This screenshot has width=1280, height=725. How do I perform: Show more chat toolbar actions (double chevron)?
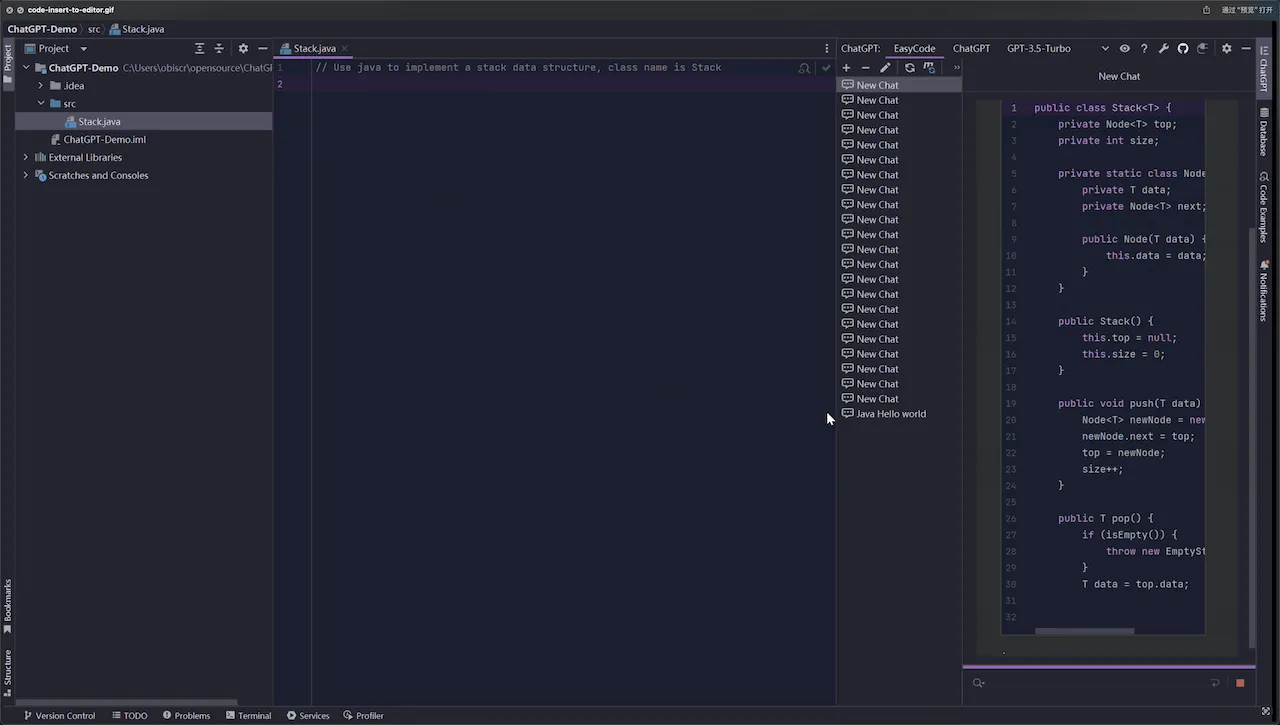point(956,68)
